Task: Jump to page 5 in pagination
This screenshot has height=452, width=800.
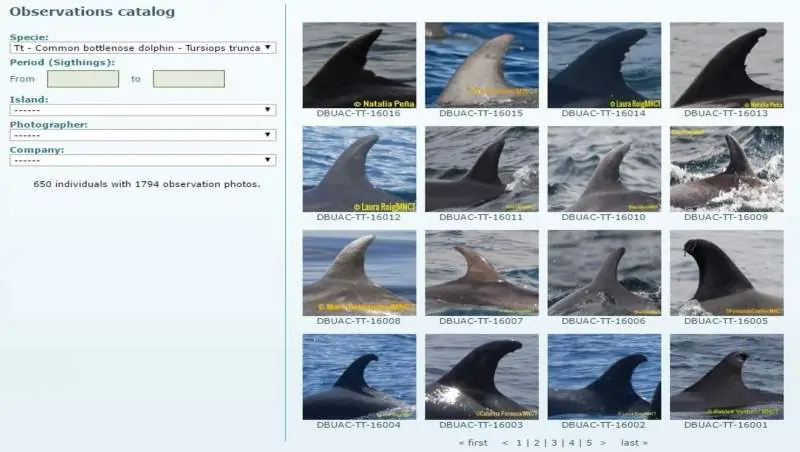Action: [589, 442]
